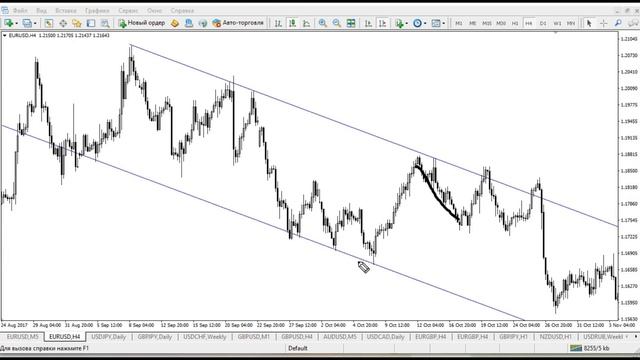Select the M1 timeframe
640x360 pixels.
[458, 24]
